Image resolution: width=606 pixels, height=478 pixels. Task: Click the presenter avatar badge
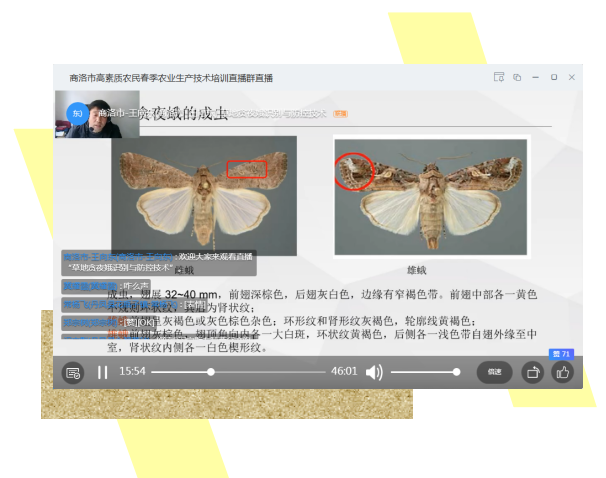click(x=78, y=114)
